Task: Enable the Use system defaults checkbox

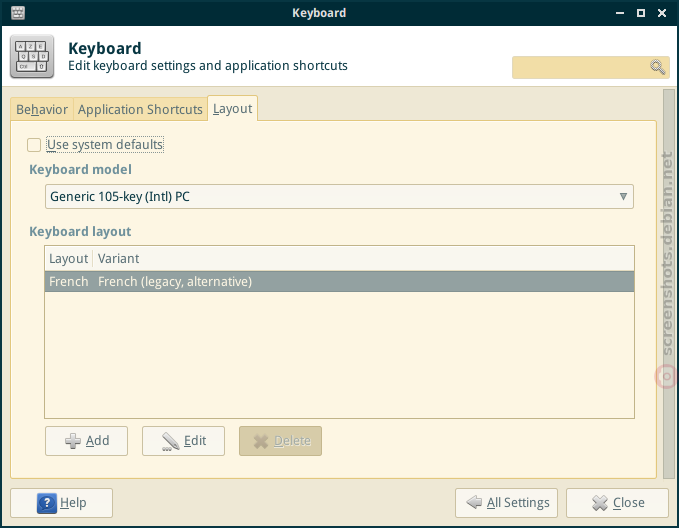Action: tap(34, 145)
